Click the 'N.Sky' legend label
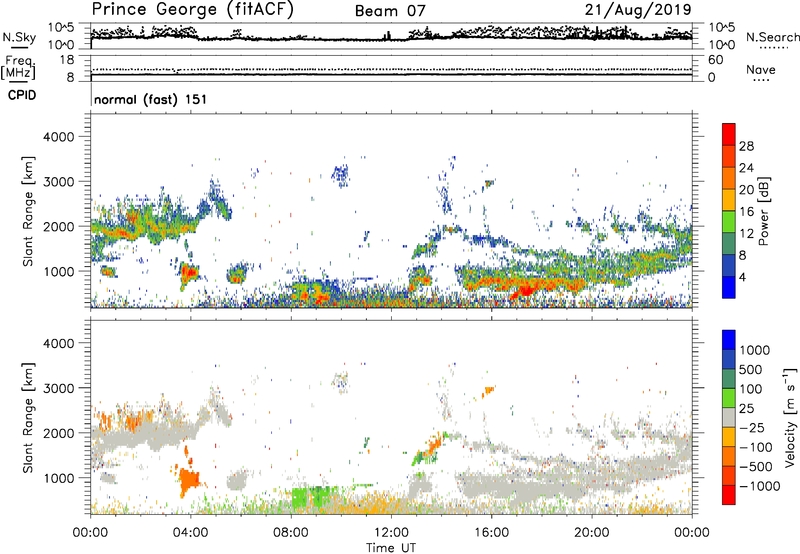This screenshot has width=800, height=554. click(19, 37)
